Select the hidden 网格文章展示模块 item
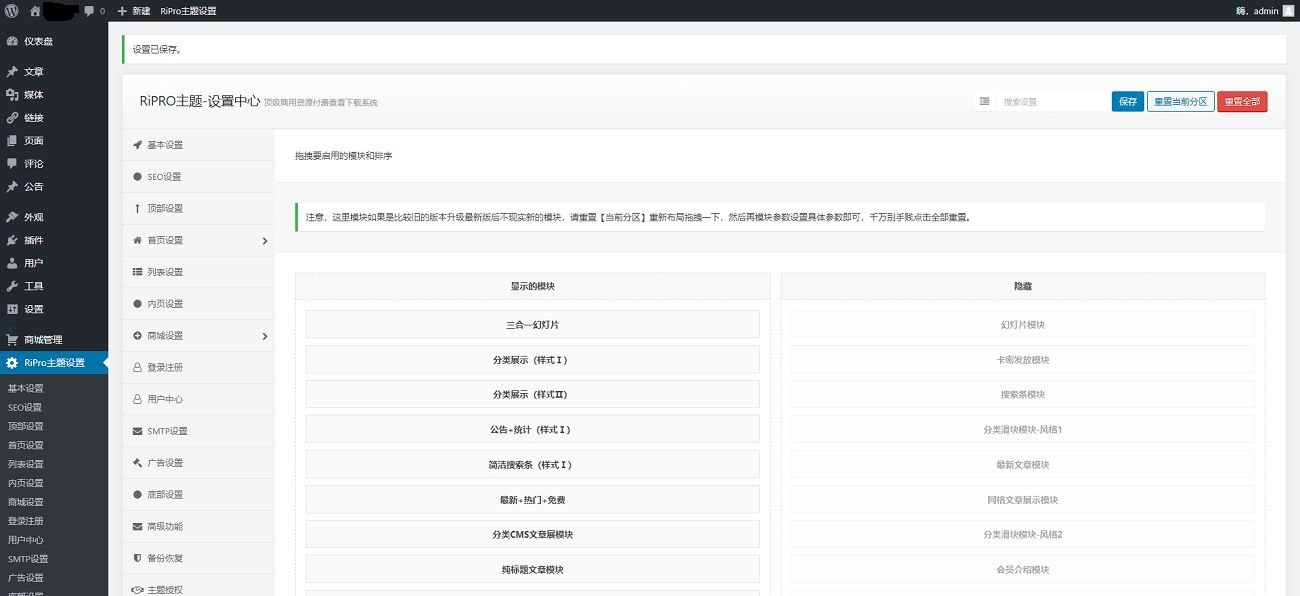1300x596 pixels. (1023, 499)
